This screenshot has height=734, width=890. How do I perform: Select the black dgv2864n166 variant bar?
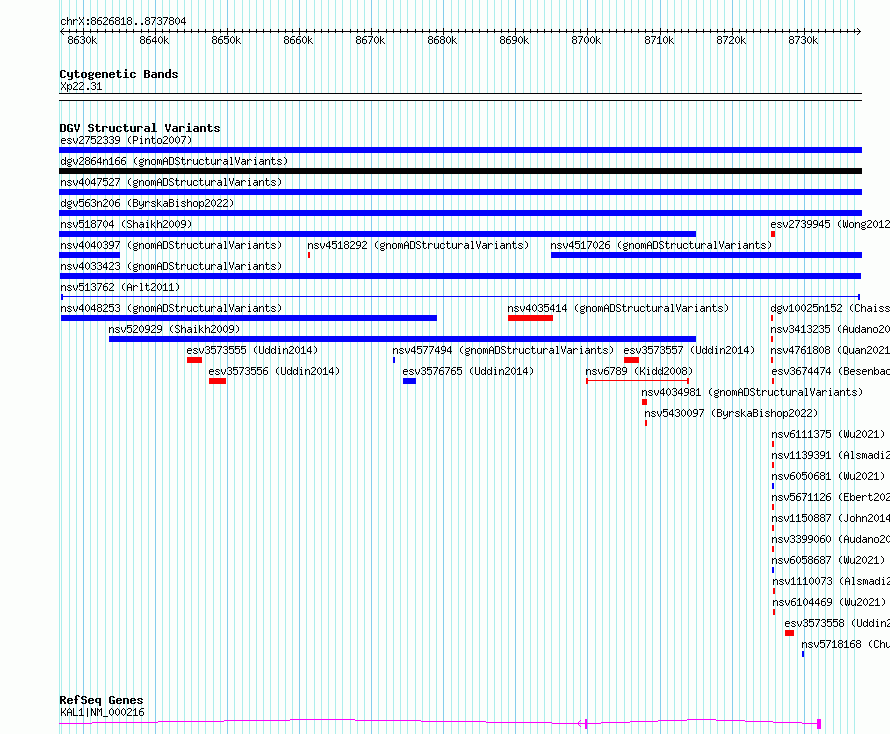460,171
